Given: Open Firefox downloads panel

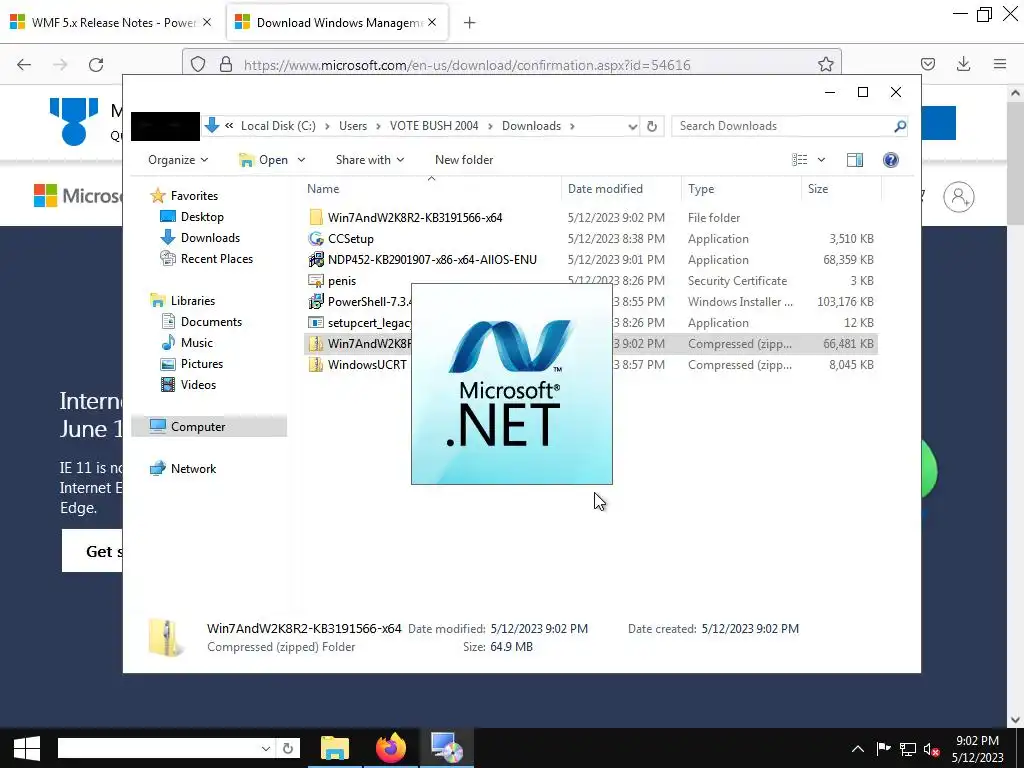Looking at the screenshot, I should click(x=963, y=64).
